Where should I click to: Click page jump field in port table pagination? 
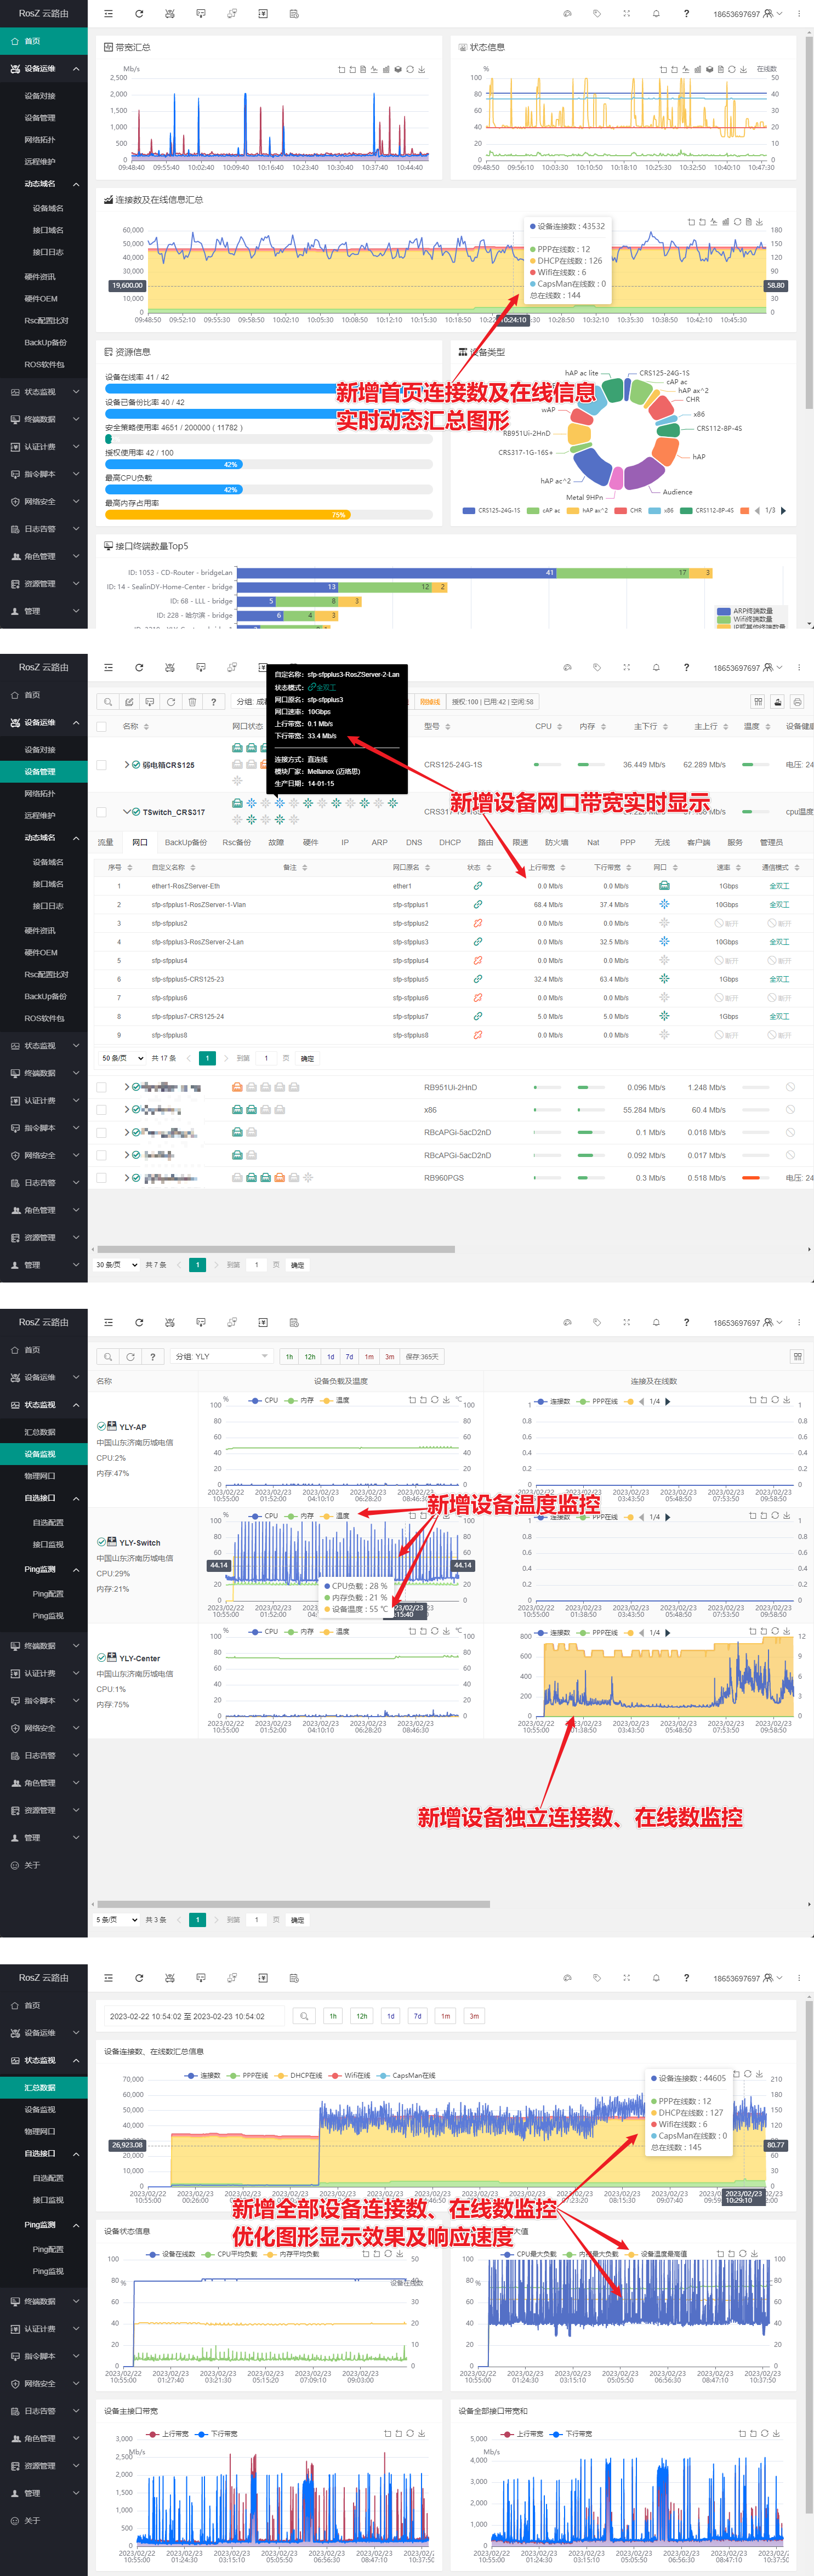pos(266,1058)
